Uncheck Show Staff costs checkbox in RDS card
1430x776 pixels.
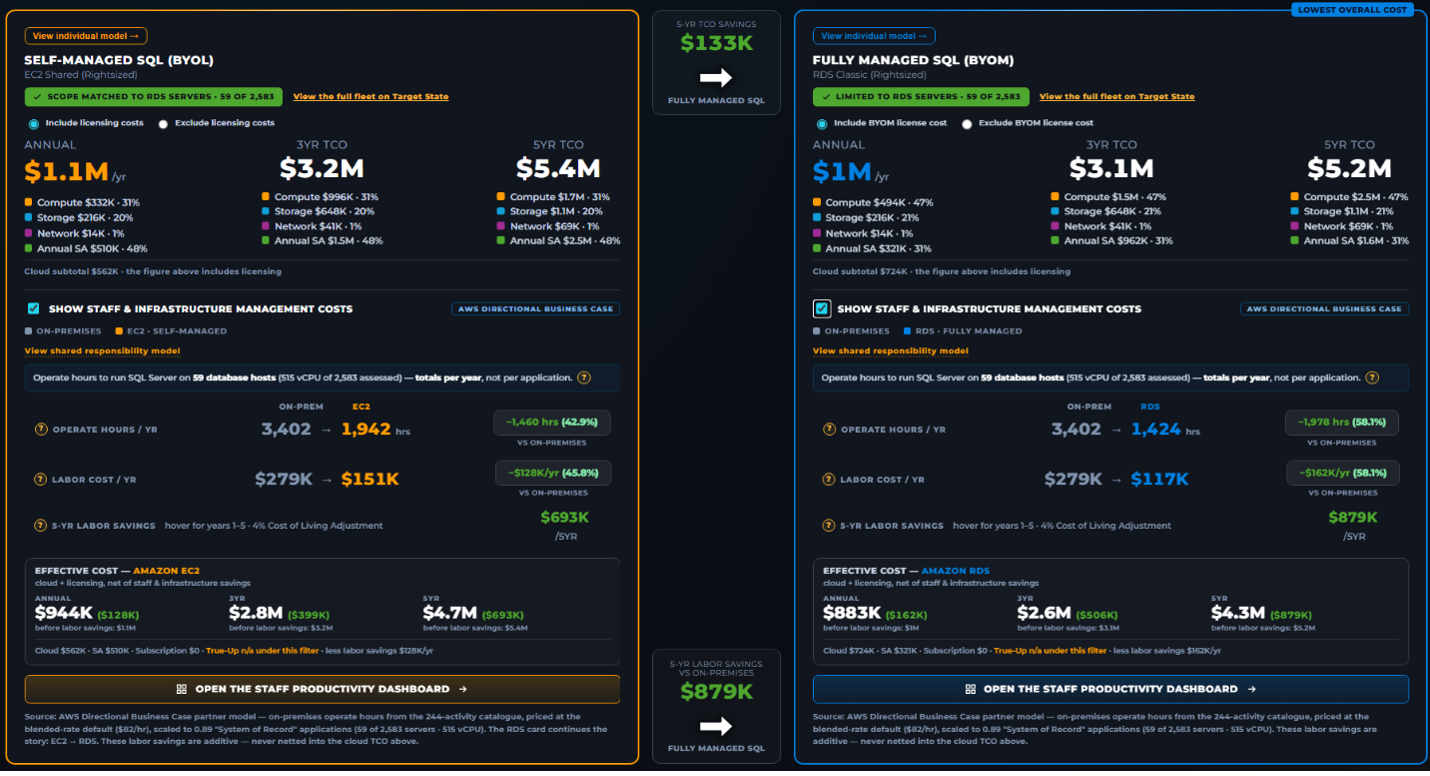tap(822, 309)
